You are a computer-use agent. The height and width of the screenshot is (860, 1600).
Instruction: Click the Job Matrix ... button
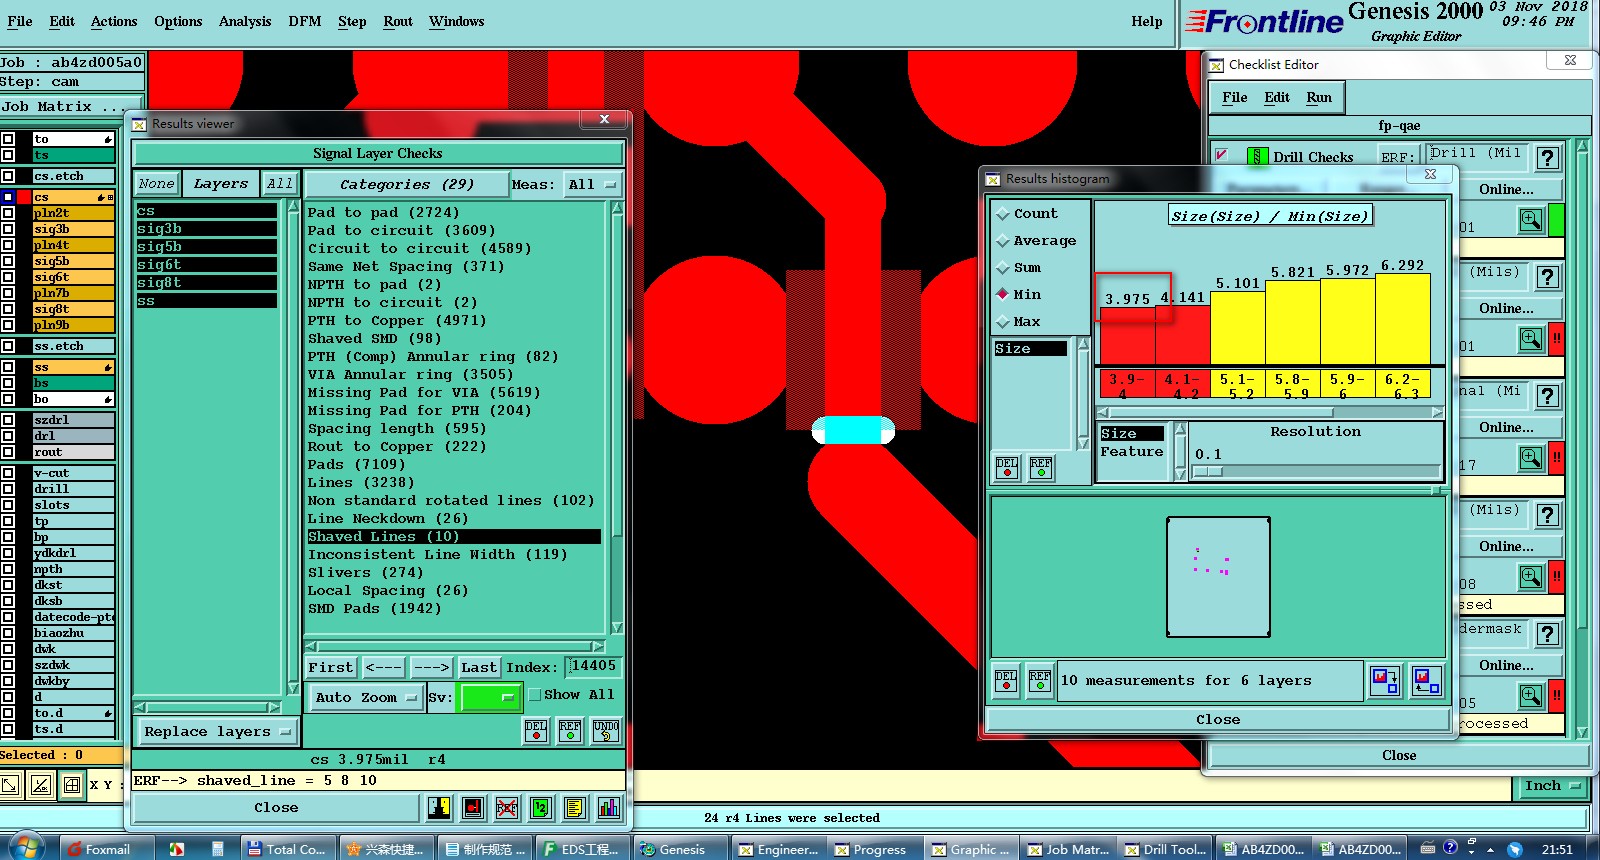71,107
